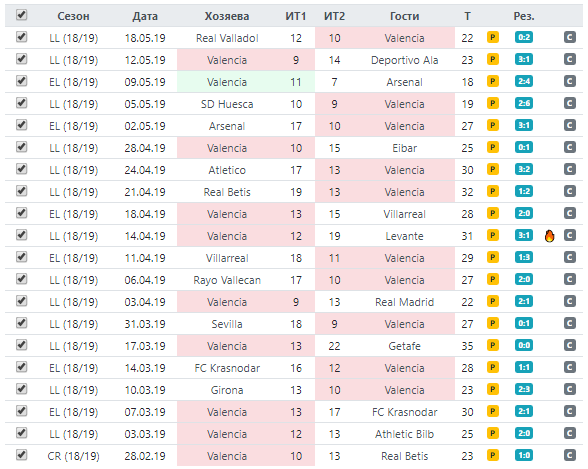Viewport: 588px width, 469px height.
Task: Uncheck checkbox for CR 28.02.19 match
Action: (x=21, y=455)
